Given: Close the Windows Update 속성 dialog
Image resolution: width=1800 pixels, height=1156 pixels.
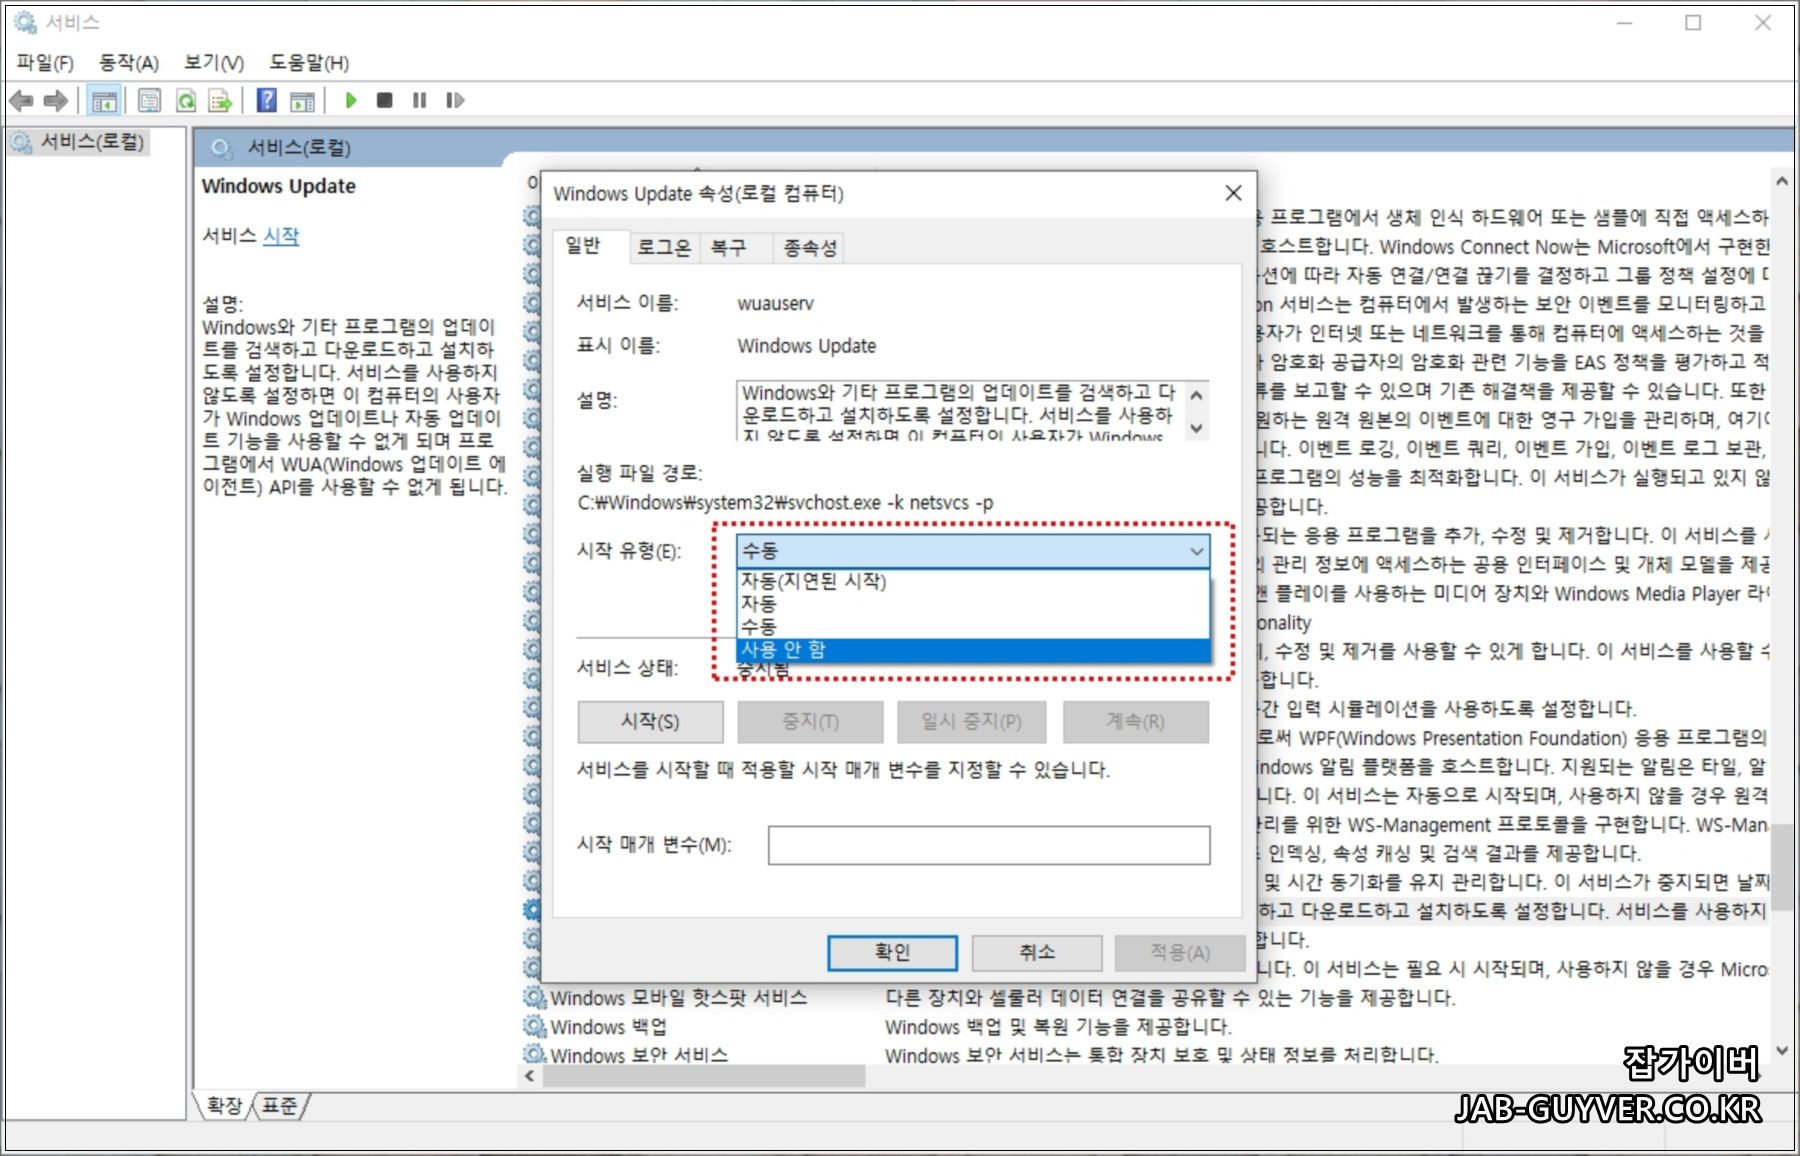Looking at the screenshot, I should (x=1233, y=193).
